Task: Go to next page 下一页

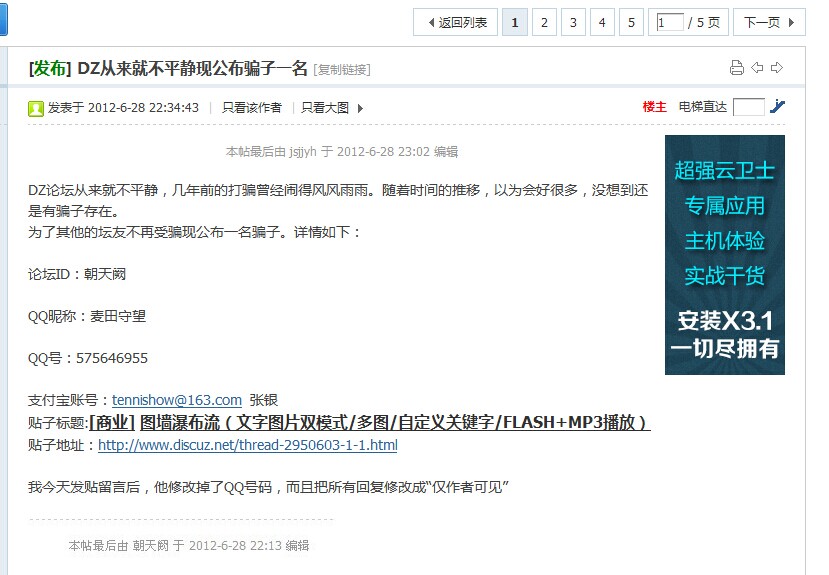Action: point(769,22)
